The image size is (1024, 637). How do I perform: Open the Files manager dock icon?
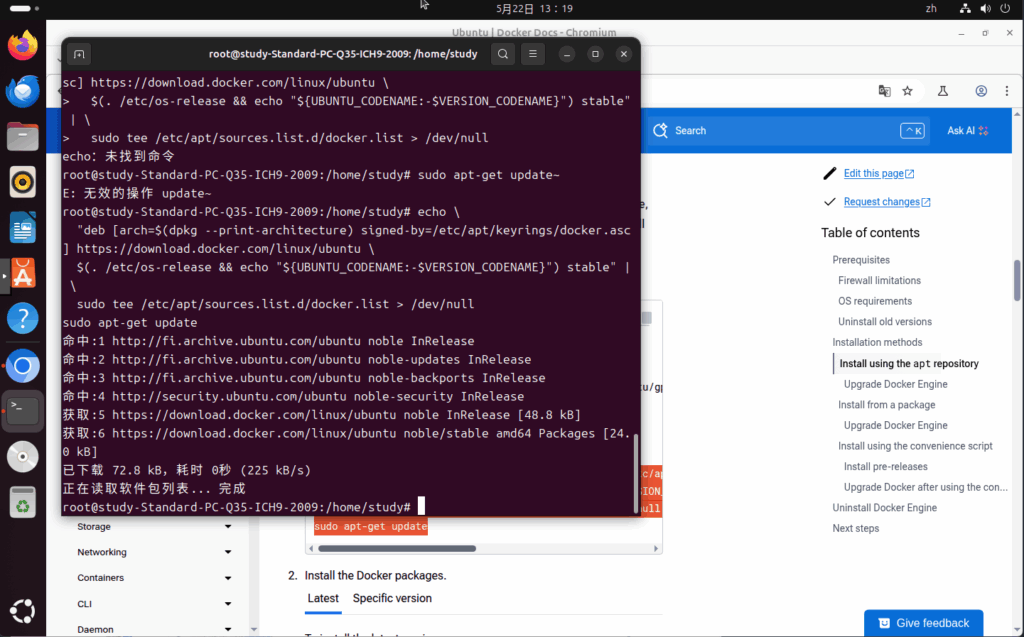pos(23,137)
